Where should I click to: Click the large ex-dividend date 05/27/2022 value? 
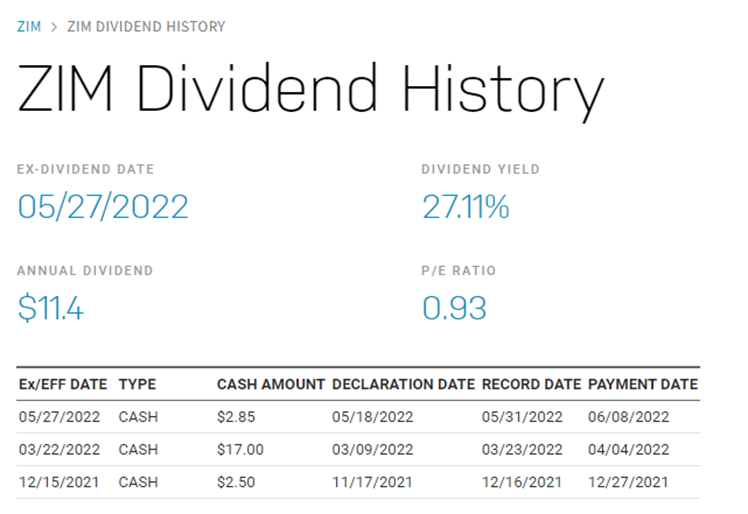point(103,207)
